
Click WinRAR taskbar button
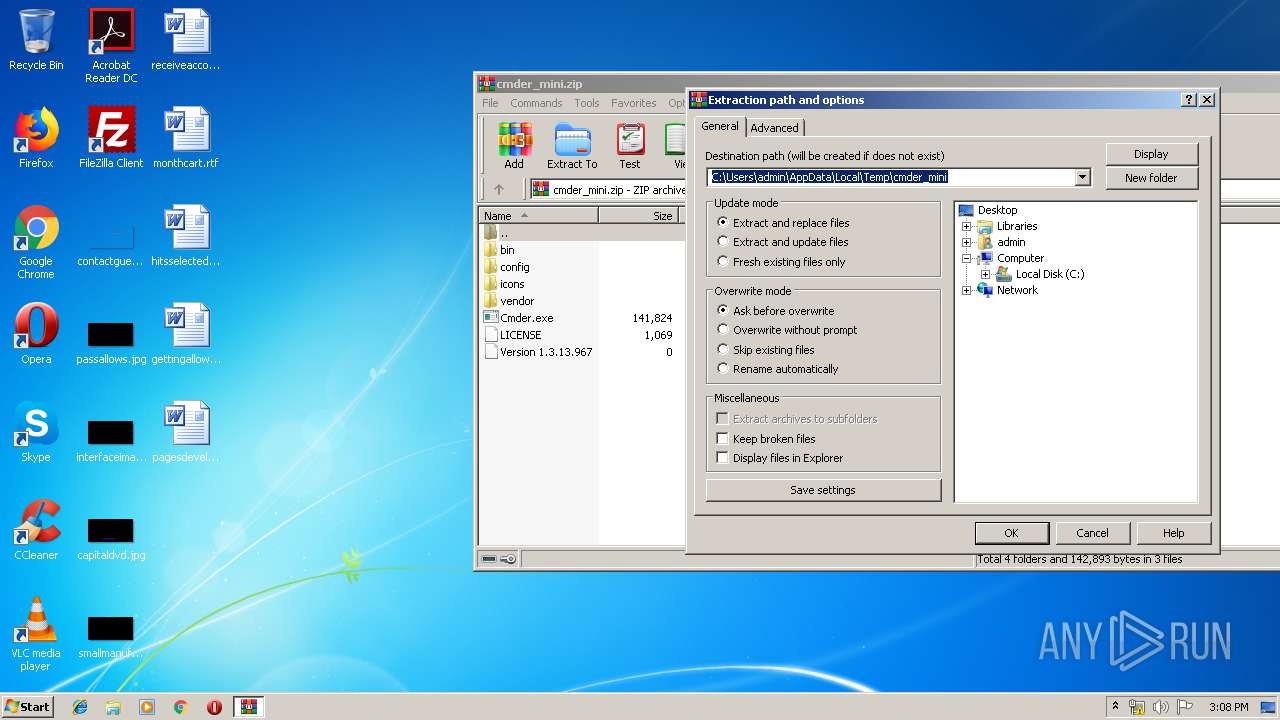click(x=248, y=707)
